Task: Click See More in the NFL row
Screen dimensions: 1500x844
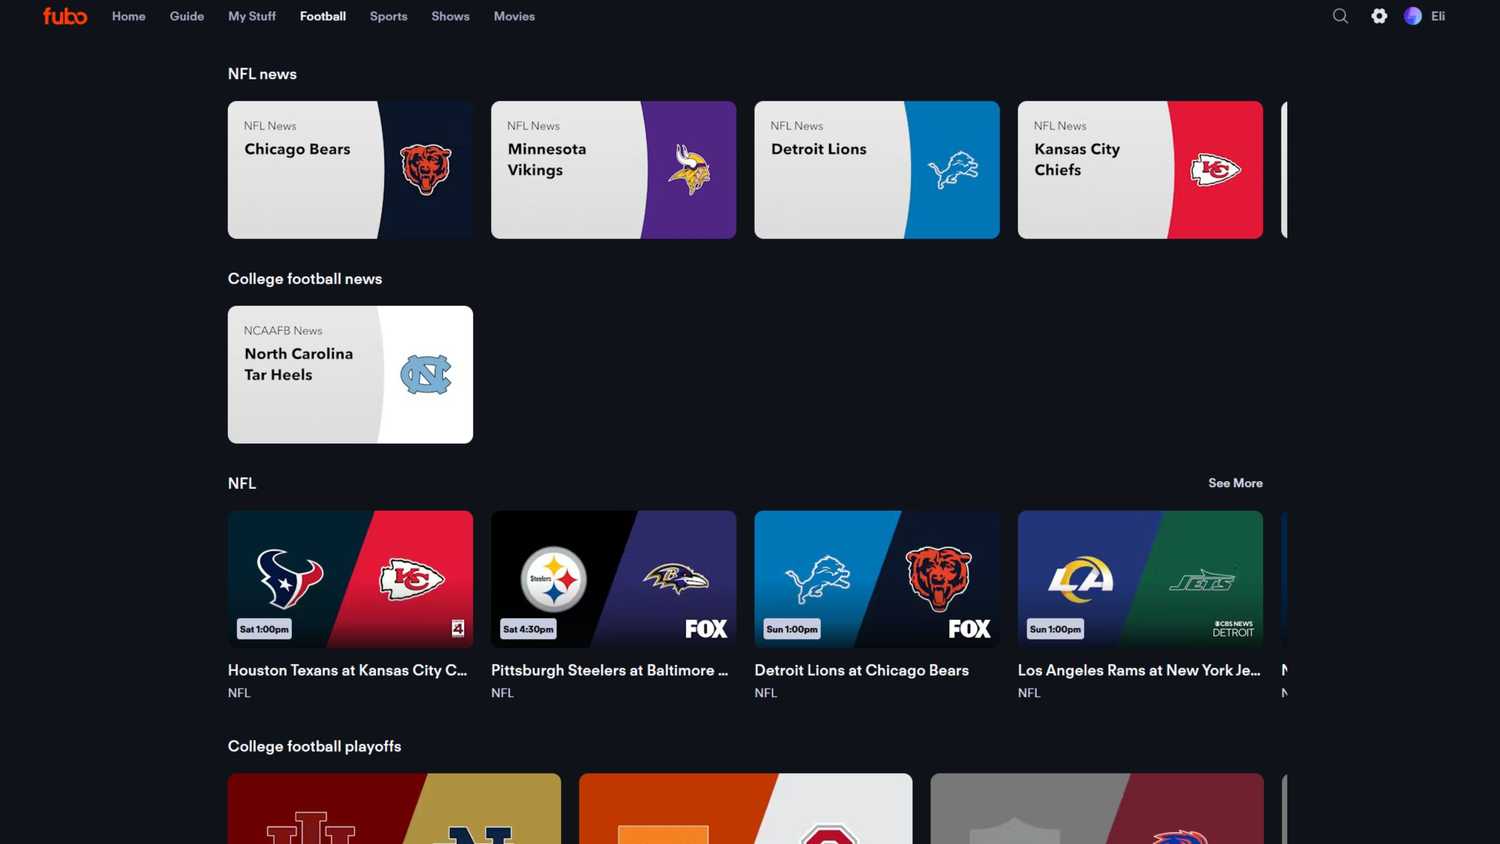Action: point(1235,483)
